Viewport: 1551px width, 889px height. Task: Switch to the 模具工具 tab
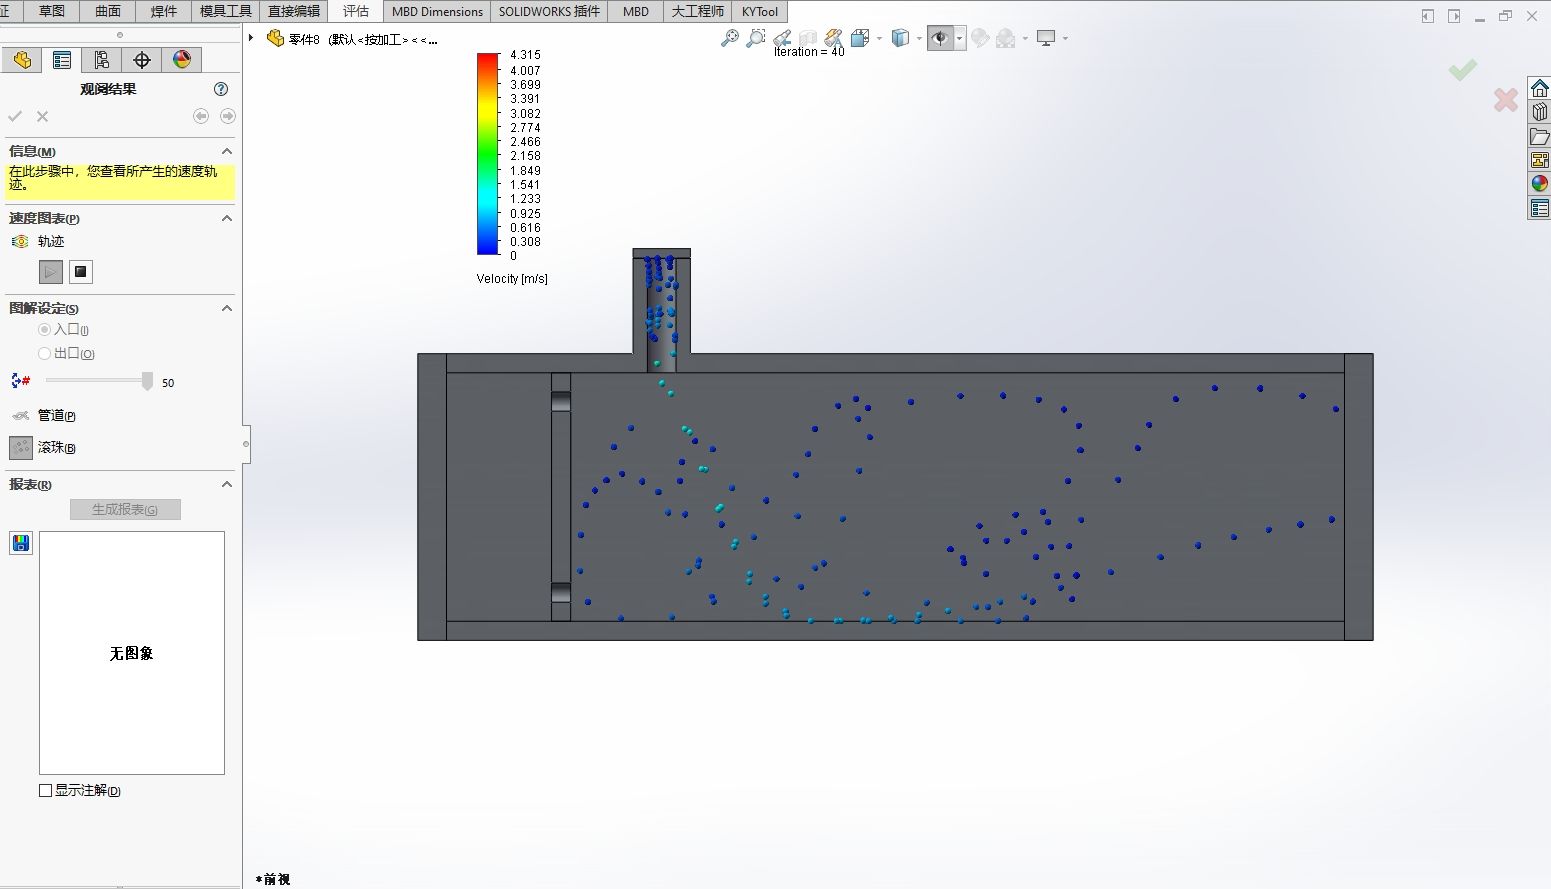pos(226,11)
